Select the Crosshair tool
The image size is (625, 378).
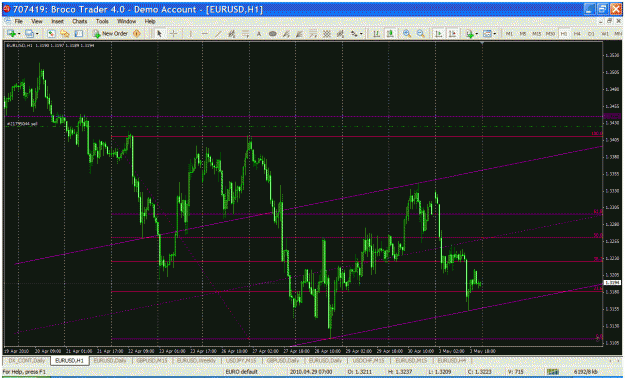coord(173,34)
